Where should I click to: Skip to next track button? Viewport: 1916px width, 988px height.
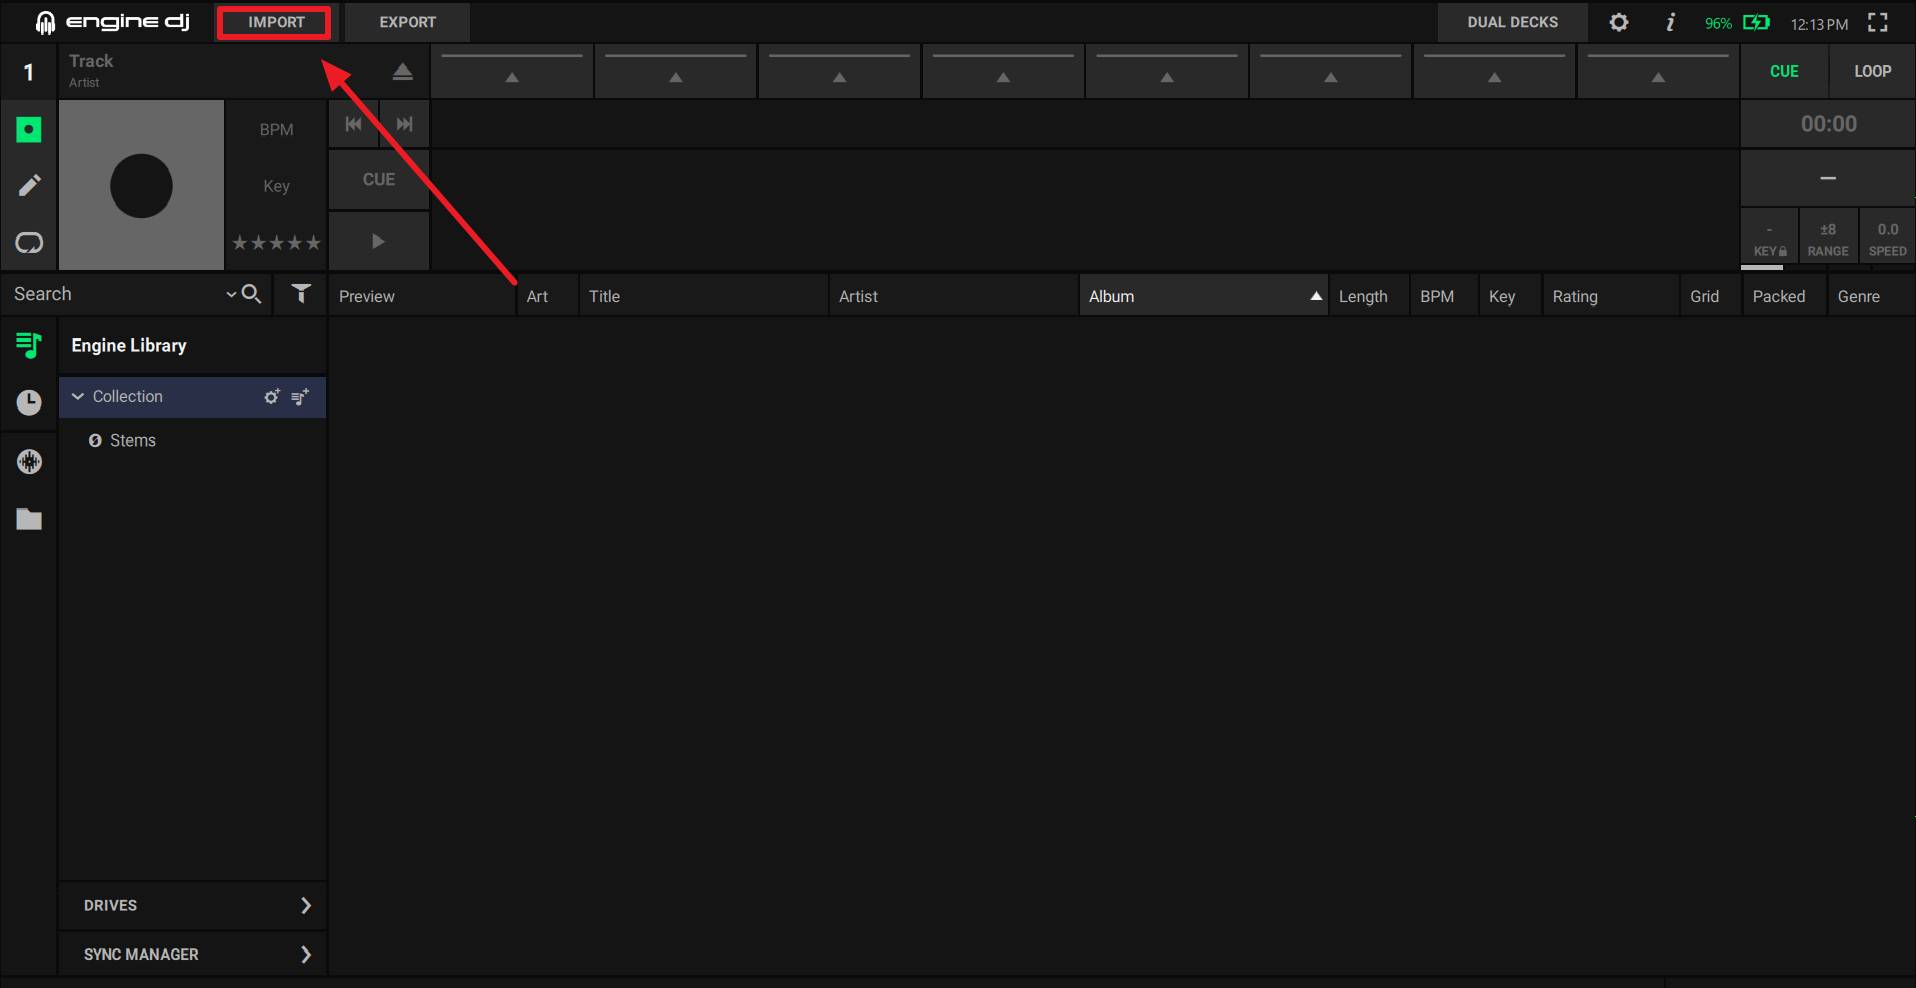click(x=404, y=124)
